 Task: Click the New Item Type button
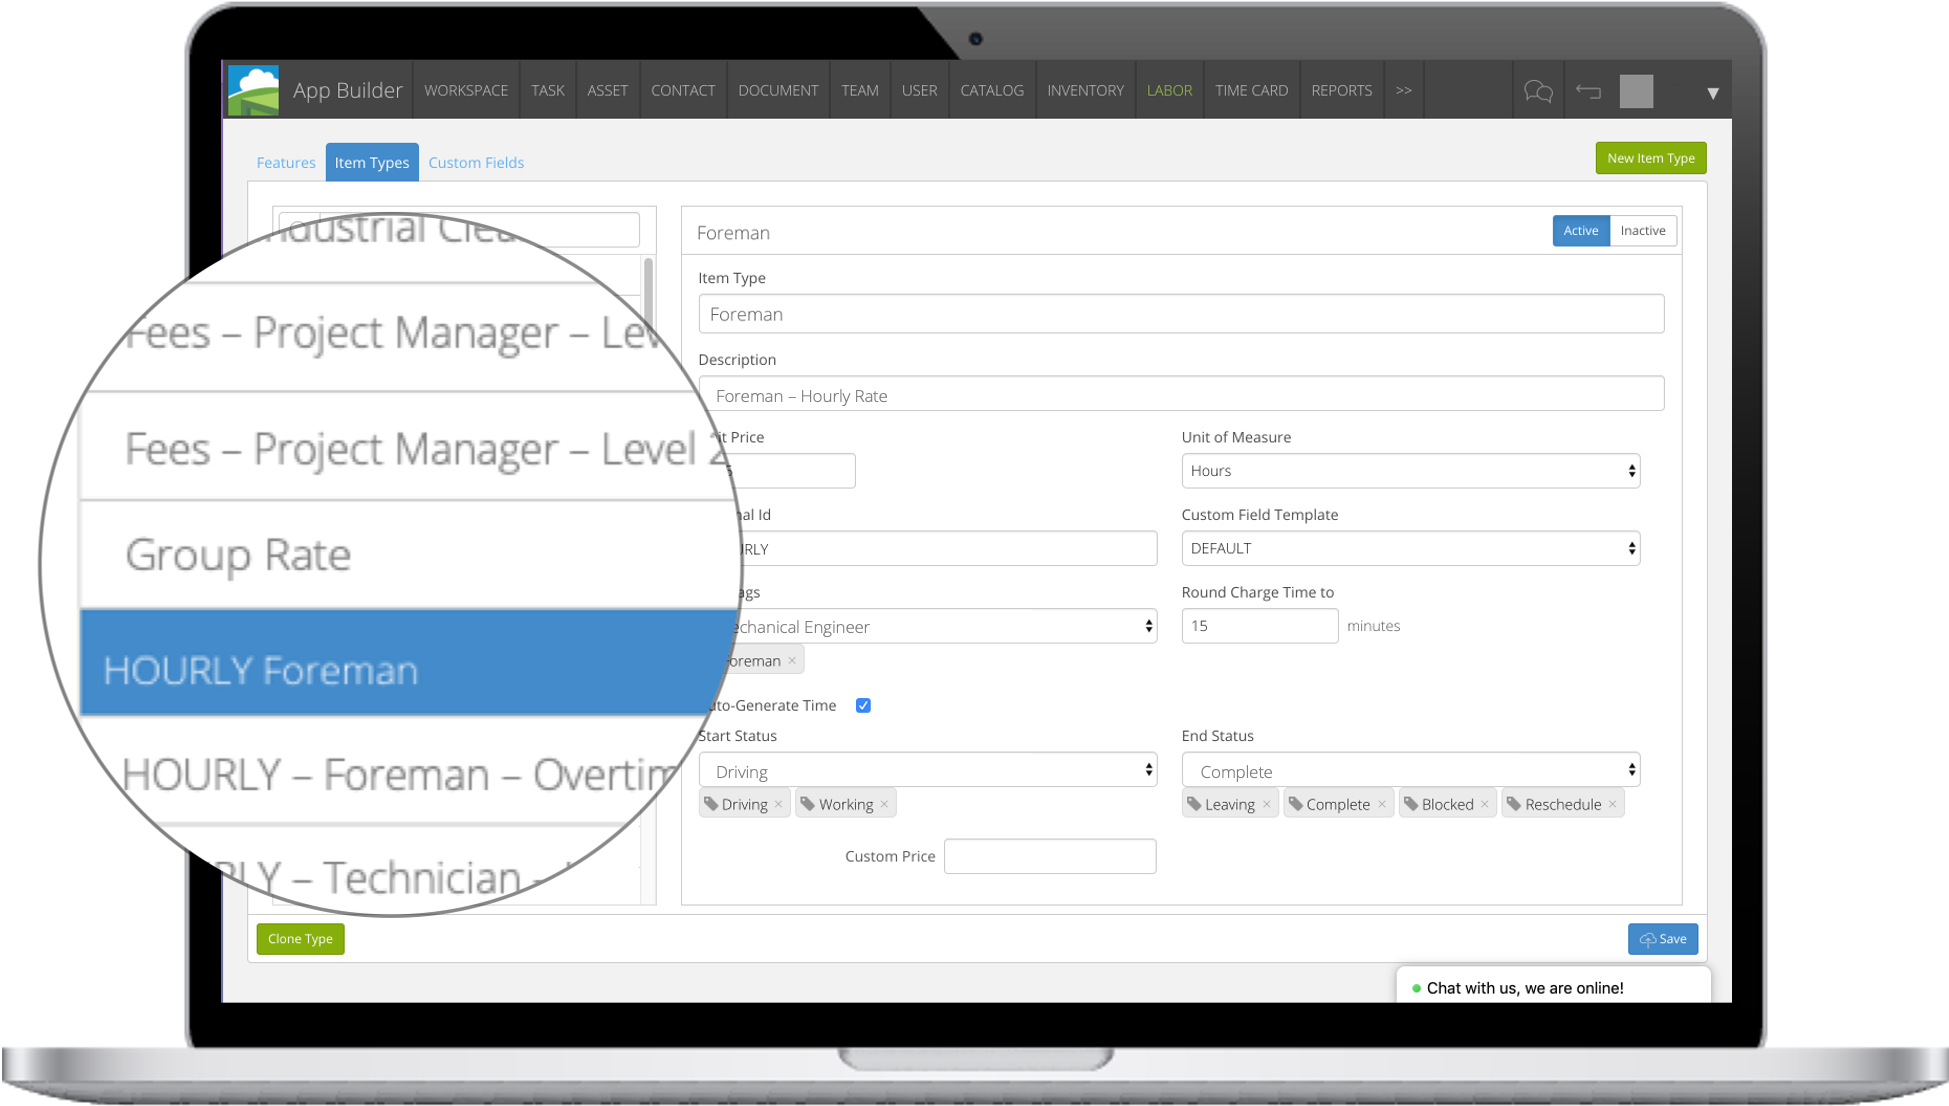[x=1650, y=158]
